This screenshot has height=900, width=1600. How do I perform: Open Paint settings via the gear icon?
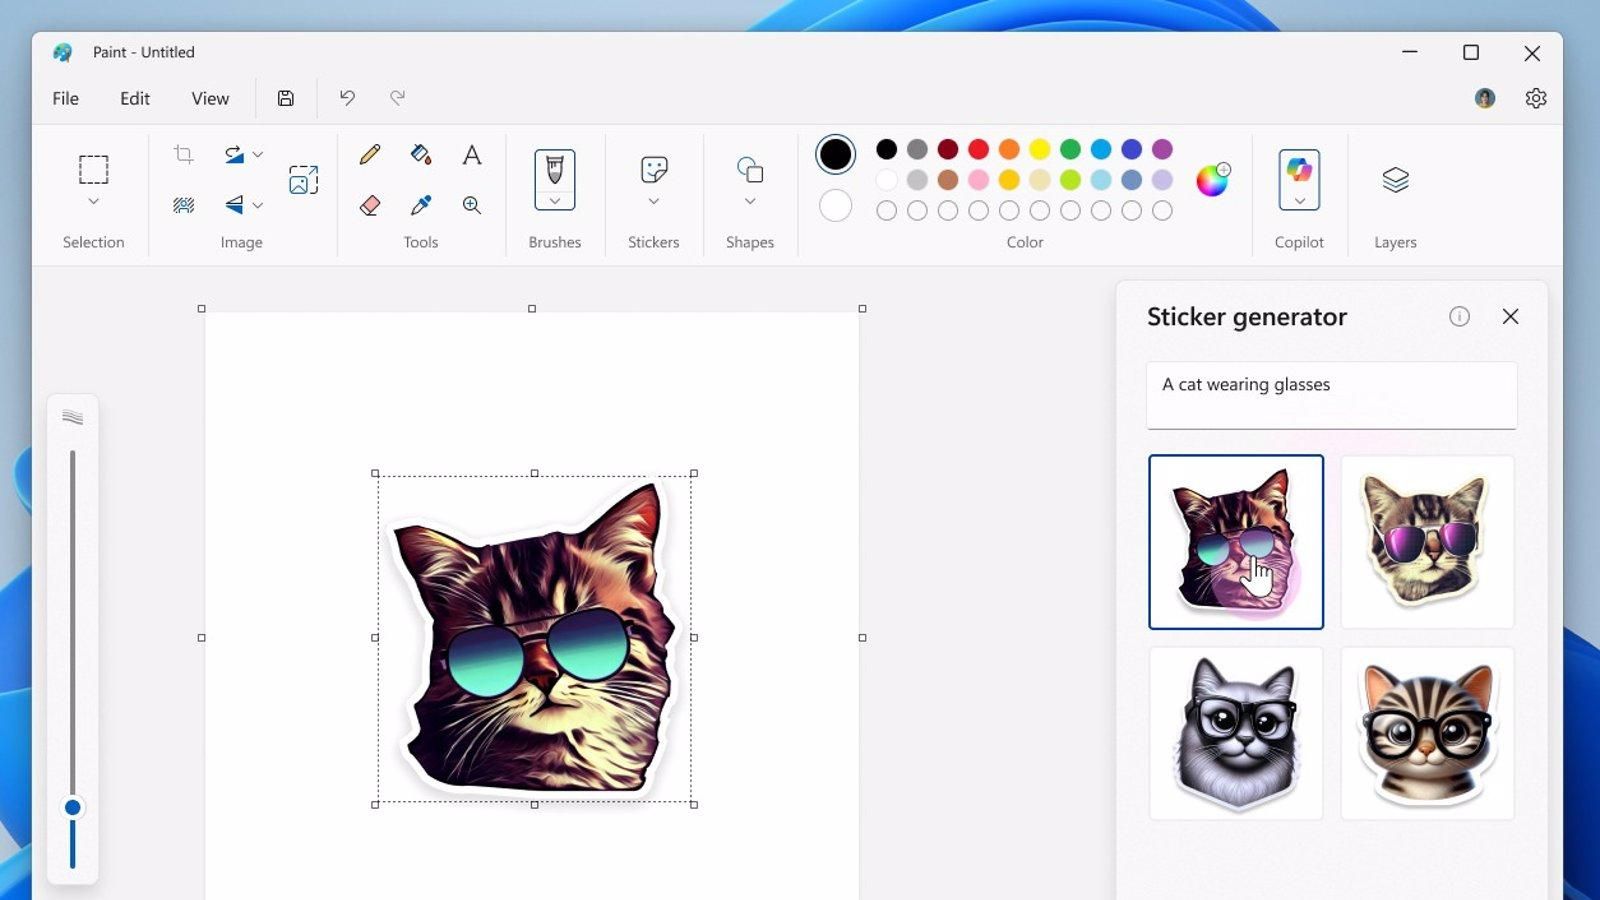coord(1535,97)
